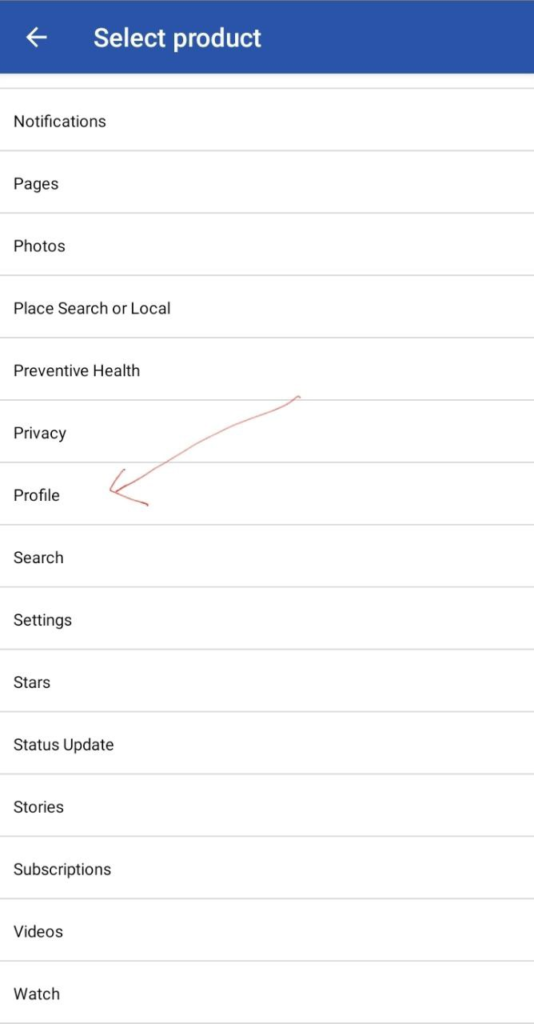Screen dimensions: 534x1024
Task: Tap the back arrow icon
Action: point(37,37)
